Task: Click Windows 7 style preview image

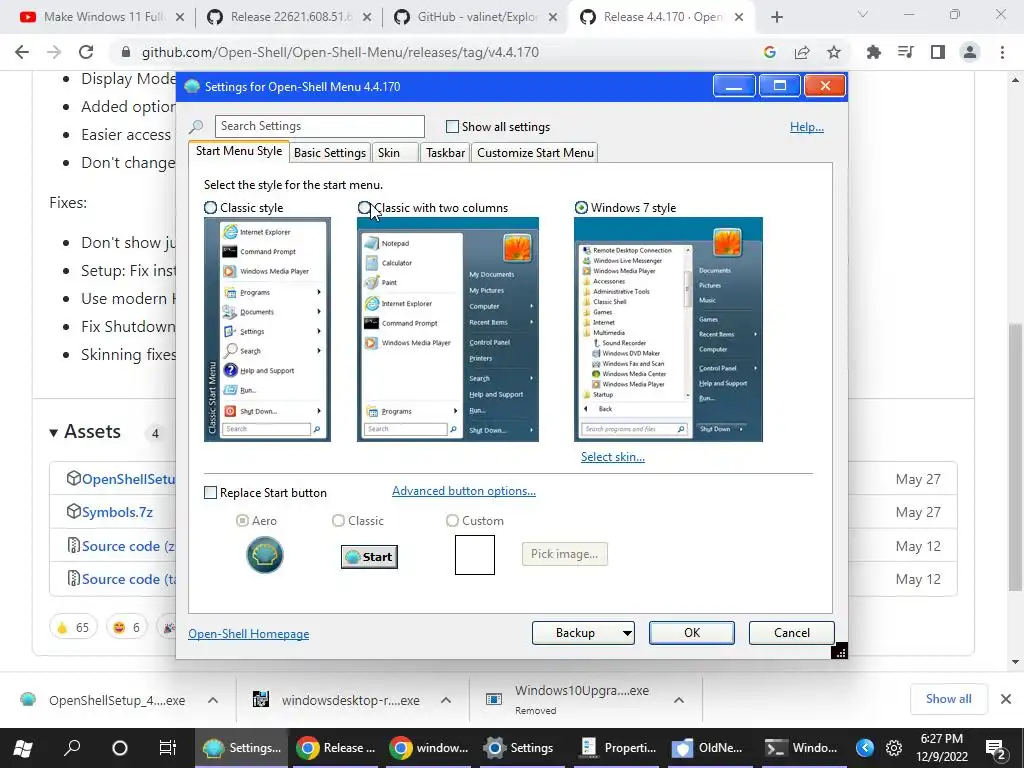Action: (668, 329)
